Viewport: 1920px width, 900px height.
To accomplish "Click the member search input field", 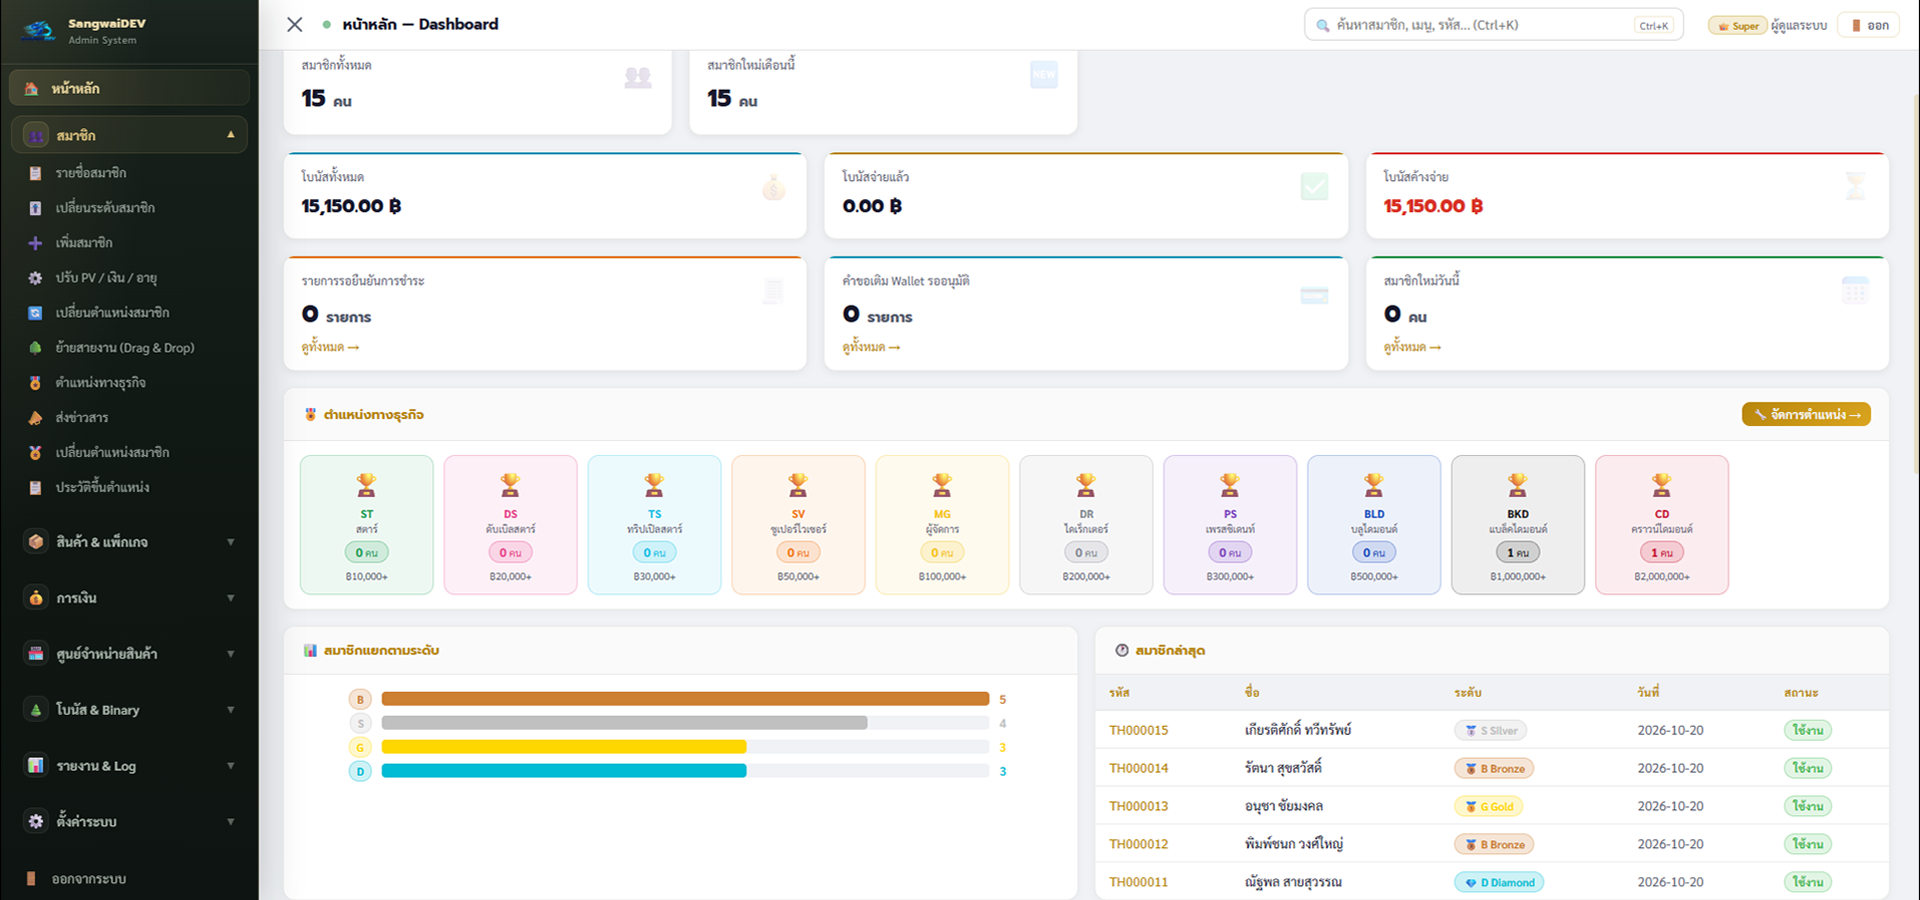I will point(1494,25).
